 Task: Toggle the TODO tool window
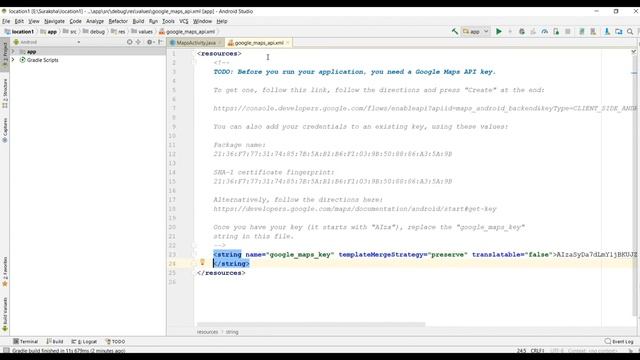coord(116,341)
